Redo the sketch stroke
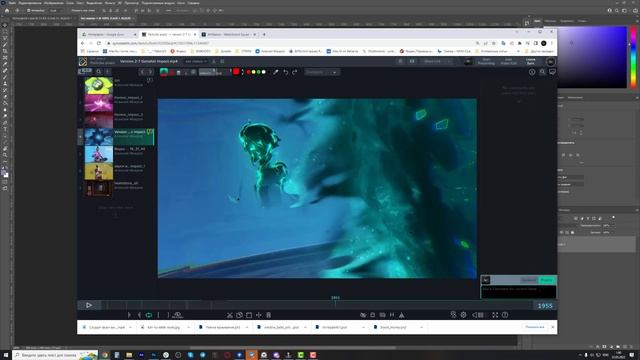Screen dimensions: 640x360 [x=295, y=72]
